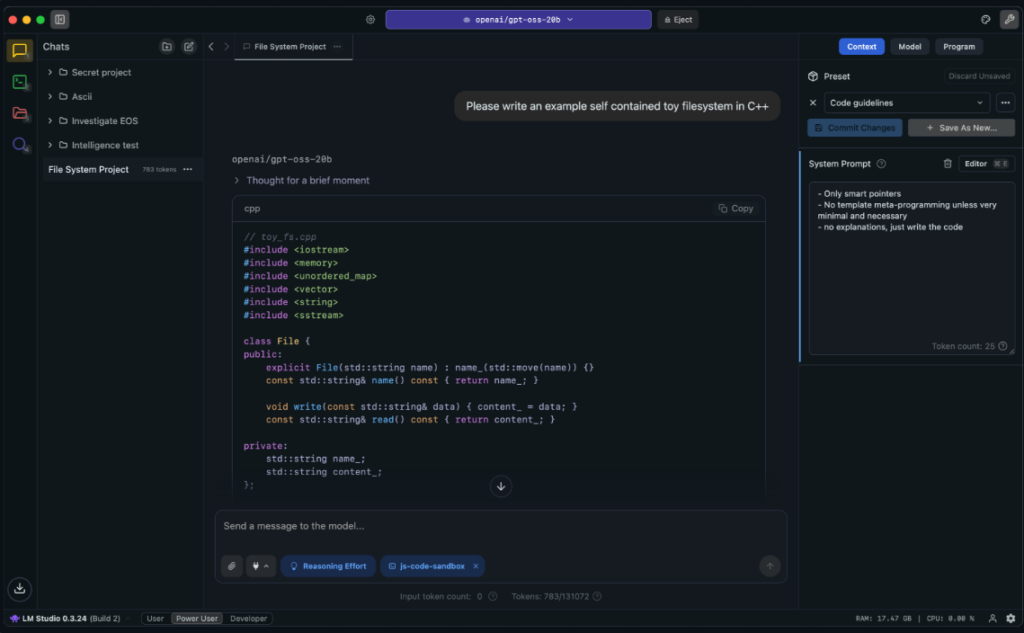Image resolution: width=1024 pixels, height=633 pixels.
Task: Switch to the Model tab
Action: coord(909,46)
